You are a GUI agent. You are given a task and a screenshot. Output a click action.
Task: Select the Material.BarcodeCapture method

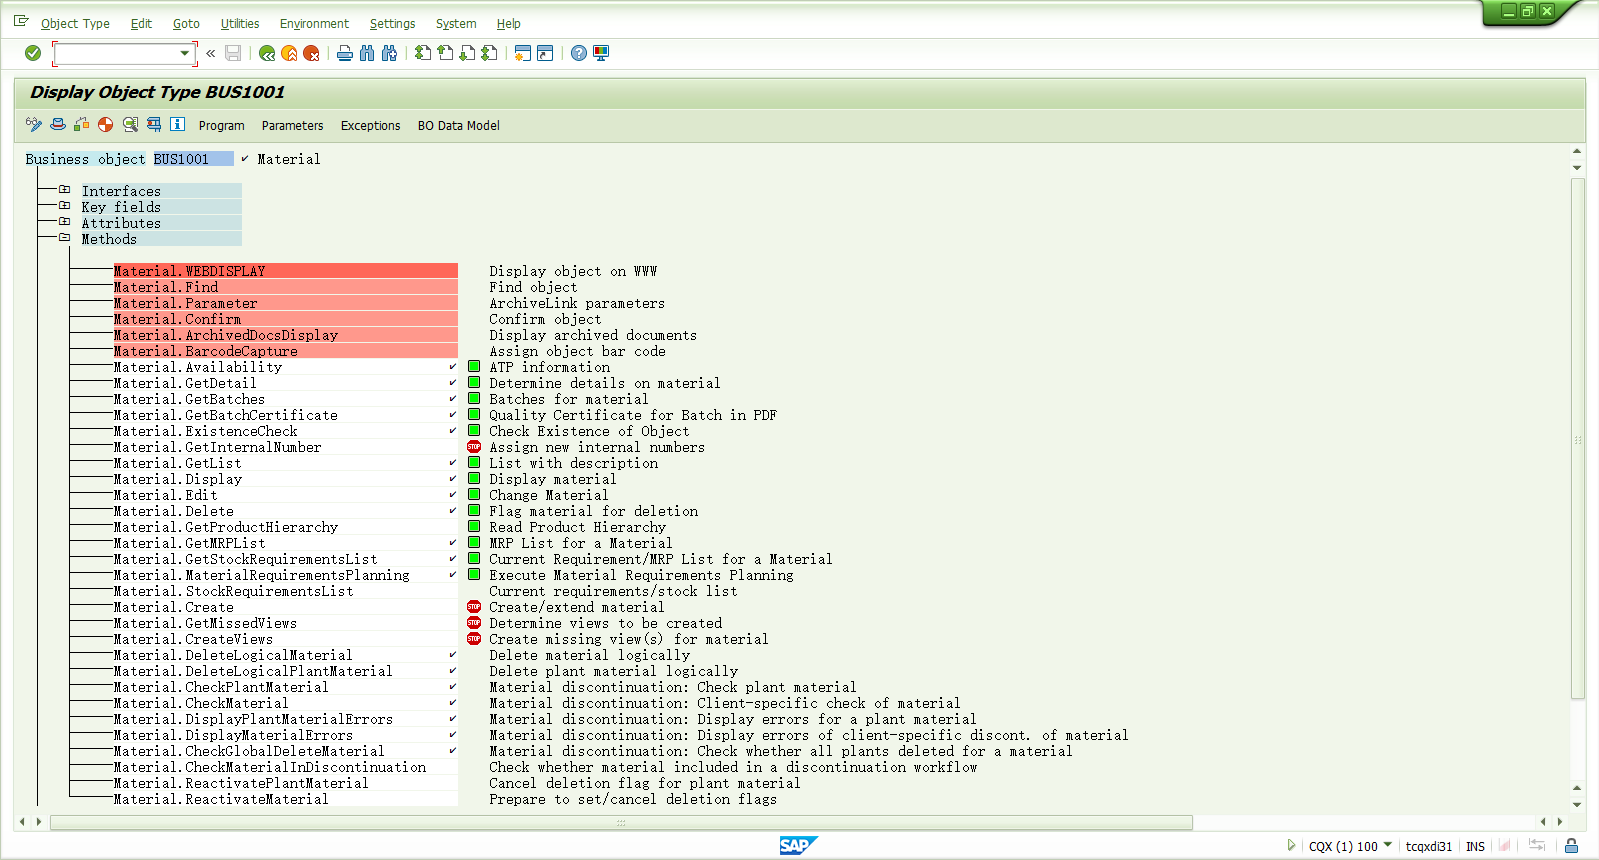(x=285, y=351)
